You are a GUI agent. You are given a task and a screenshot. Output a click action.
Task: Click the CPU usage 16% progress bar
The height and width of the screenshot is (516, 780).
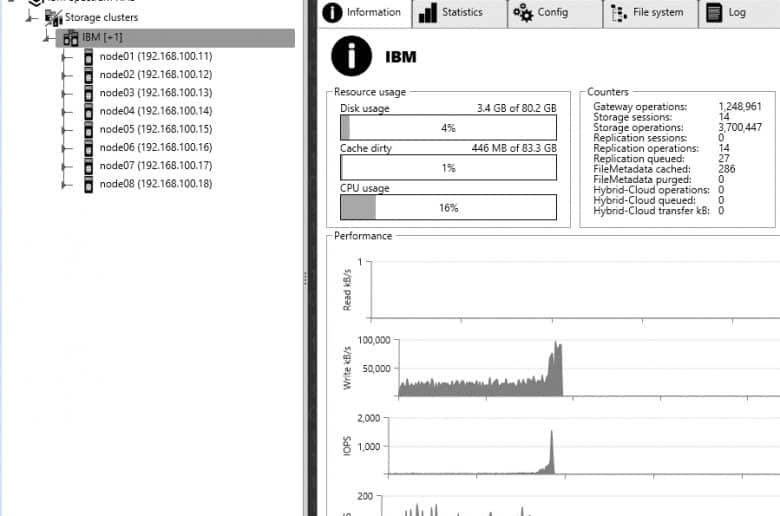[448, 207]
